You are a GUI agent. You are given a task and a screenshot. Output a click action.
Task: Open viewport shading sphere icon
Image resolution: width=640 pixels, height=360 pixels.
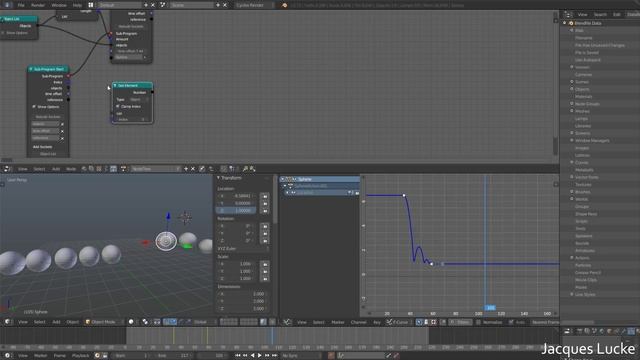point(131,322)
